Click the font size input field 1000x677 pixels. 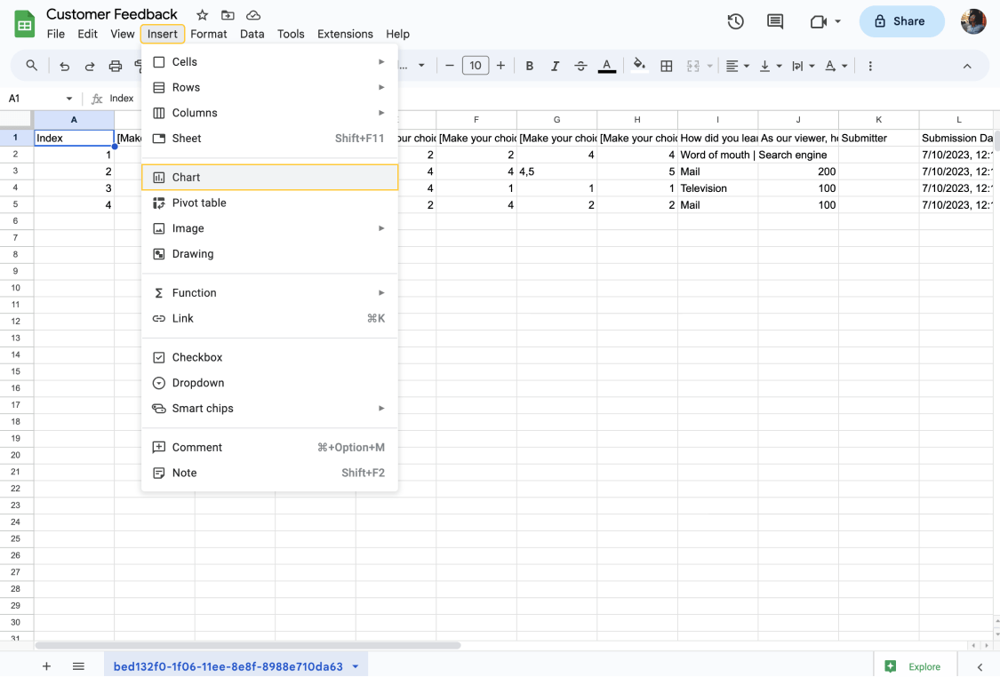[475, 66]
